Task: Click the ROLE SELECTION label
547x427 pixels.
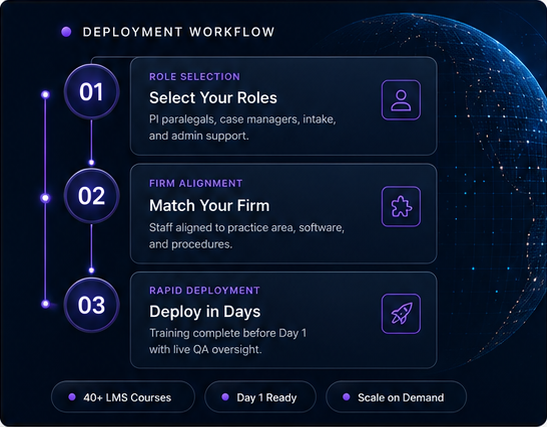Action: [x=195, y=77]
